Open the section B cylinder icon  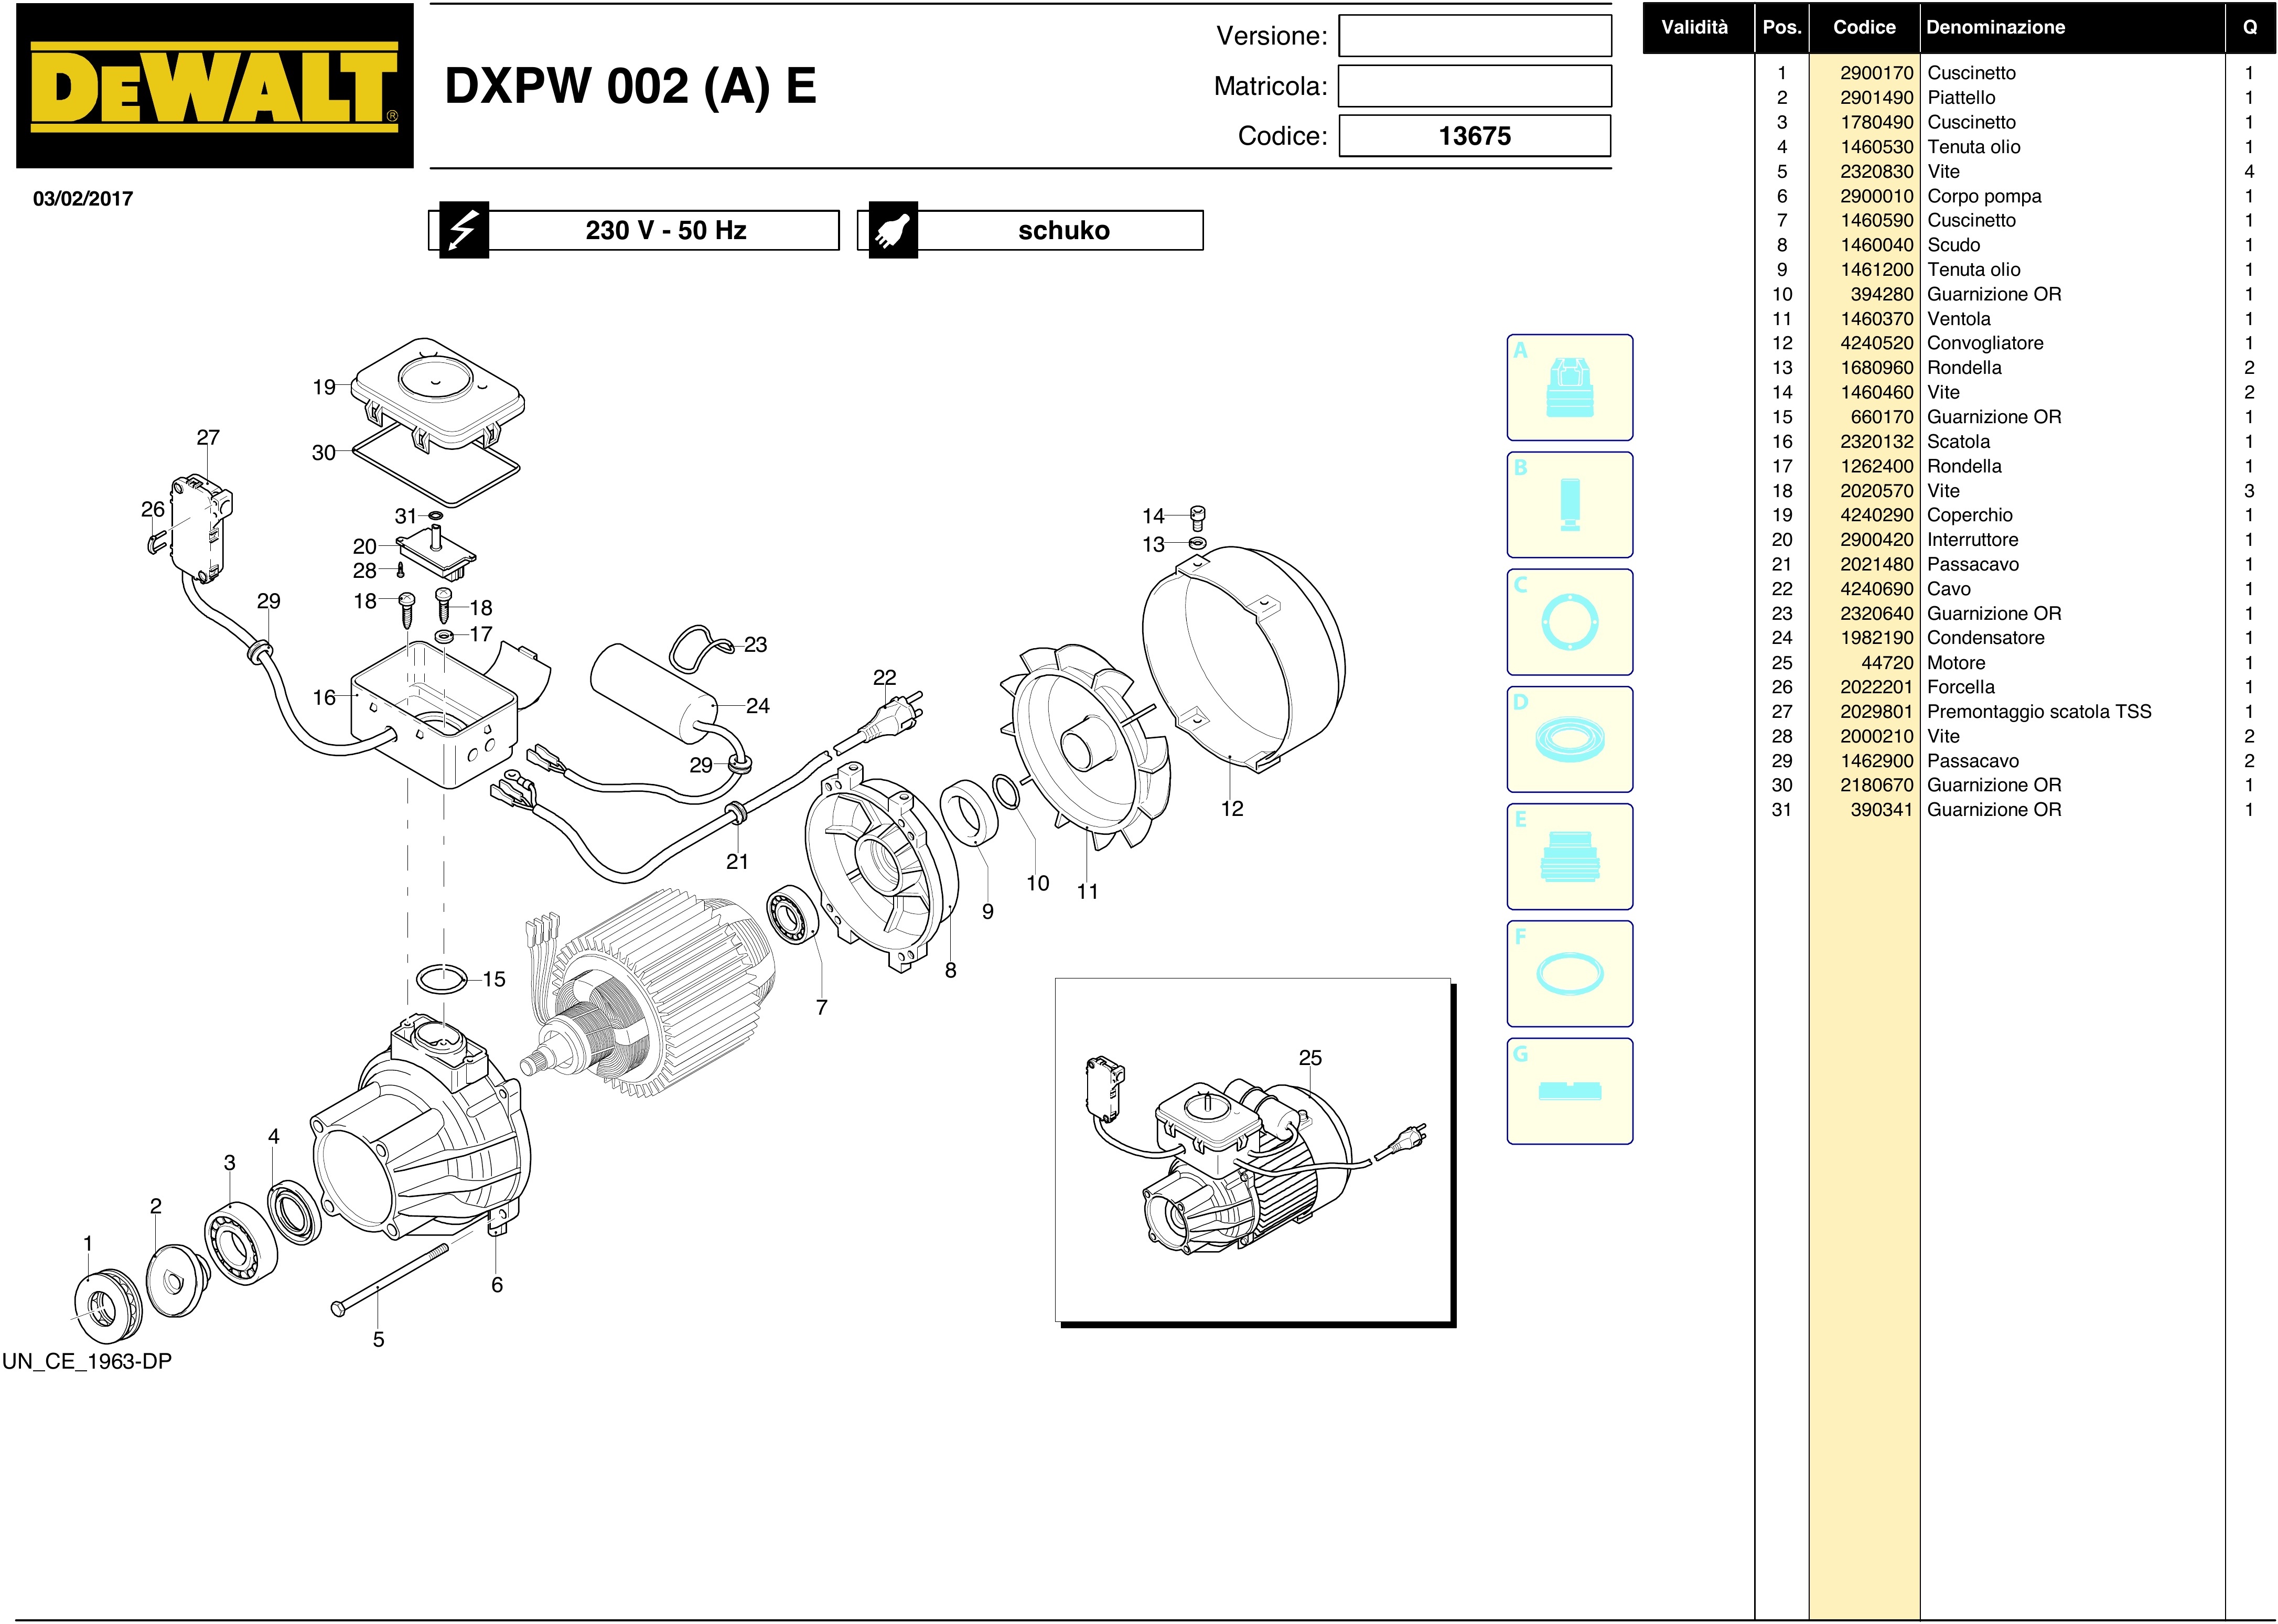(x=1569, y=505)
